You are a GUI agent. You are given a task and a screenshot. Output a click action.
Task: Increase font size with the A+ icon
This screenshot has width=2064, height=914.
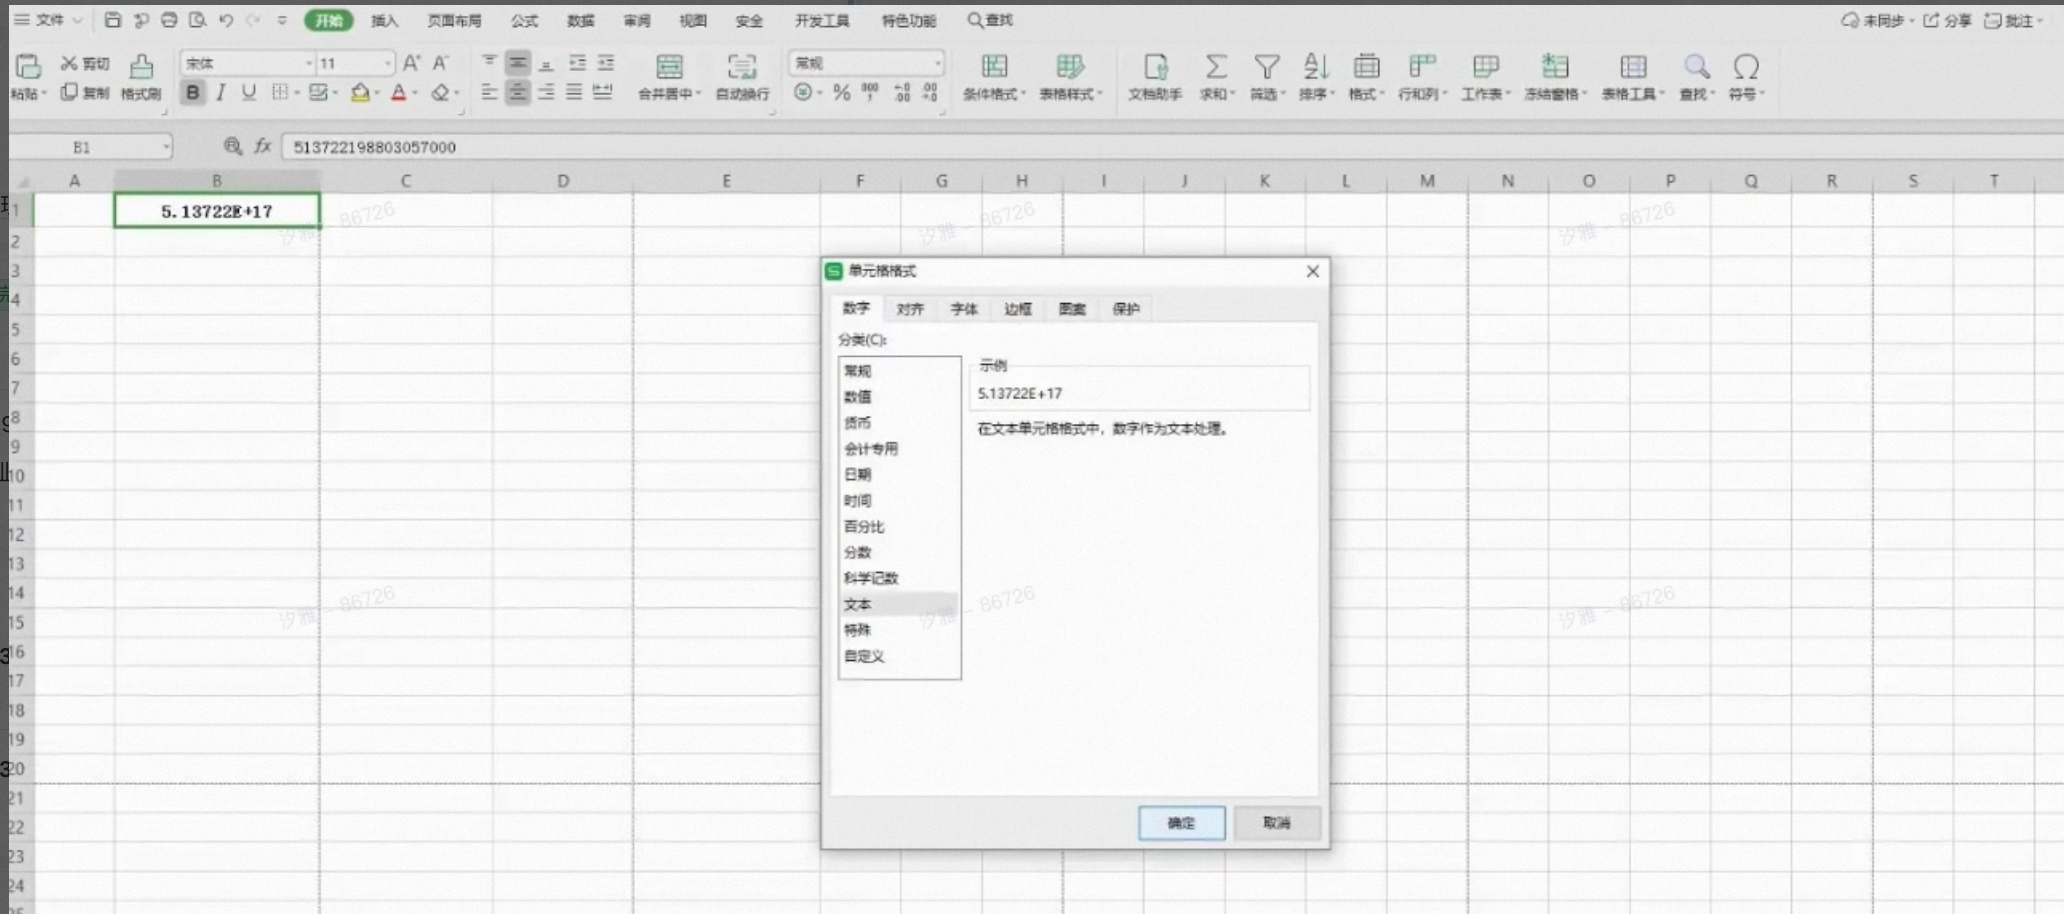pyautogui.click(x=411, y=63)
